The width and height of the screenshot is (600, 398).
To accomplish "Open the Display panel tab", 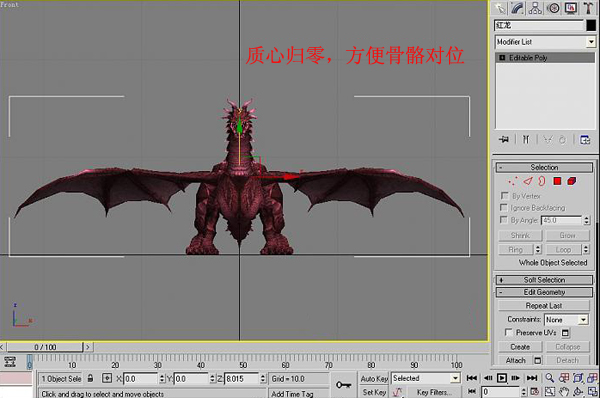I will click(571, 8).
